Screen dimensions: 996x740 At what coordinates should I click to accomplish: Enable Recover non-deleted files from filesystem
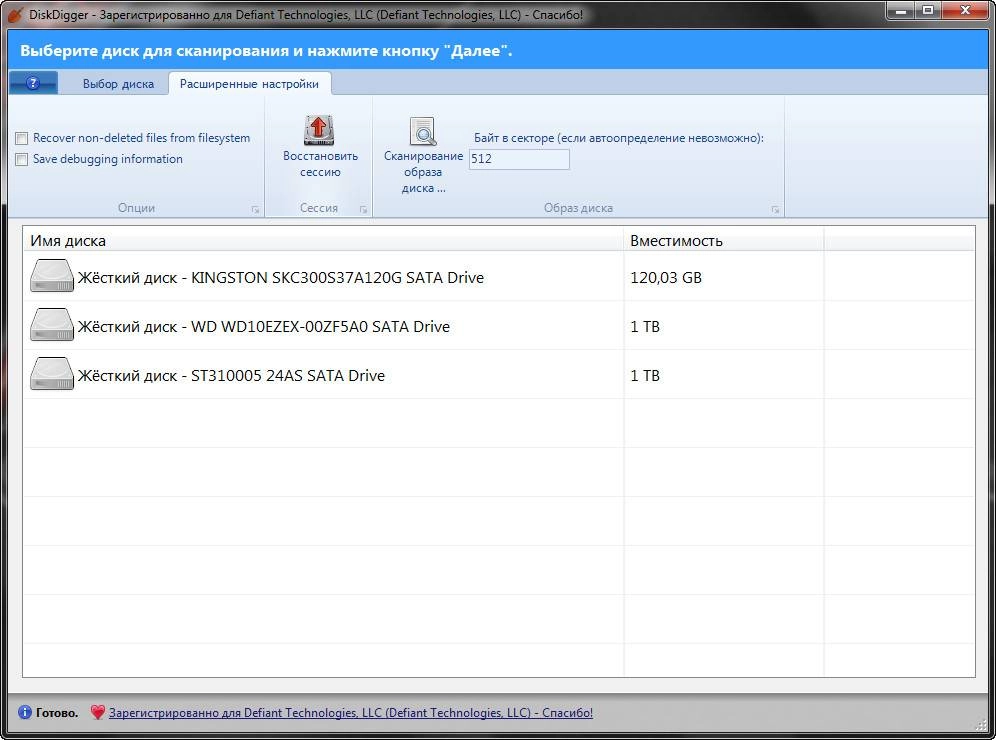coord(22,138)
